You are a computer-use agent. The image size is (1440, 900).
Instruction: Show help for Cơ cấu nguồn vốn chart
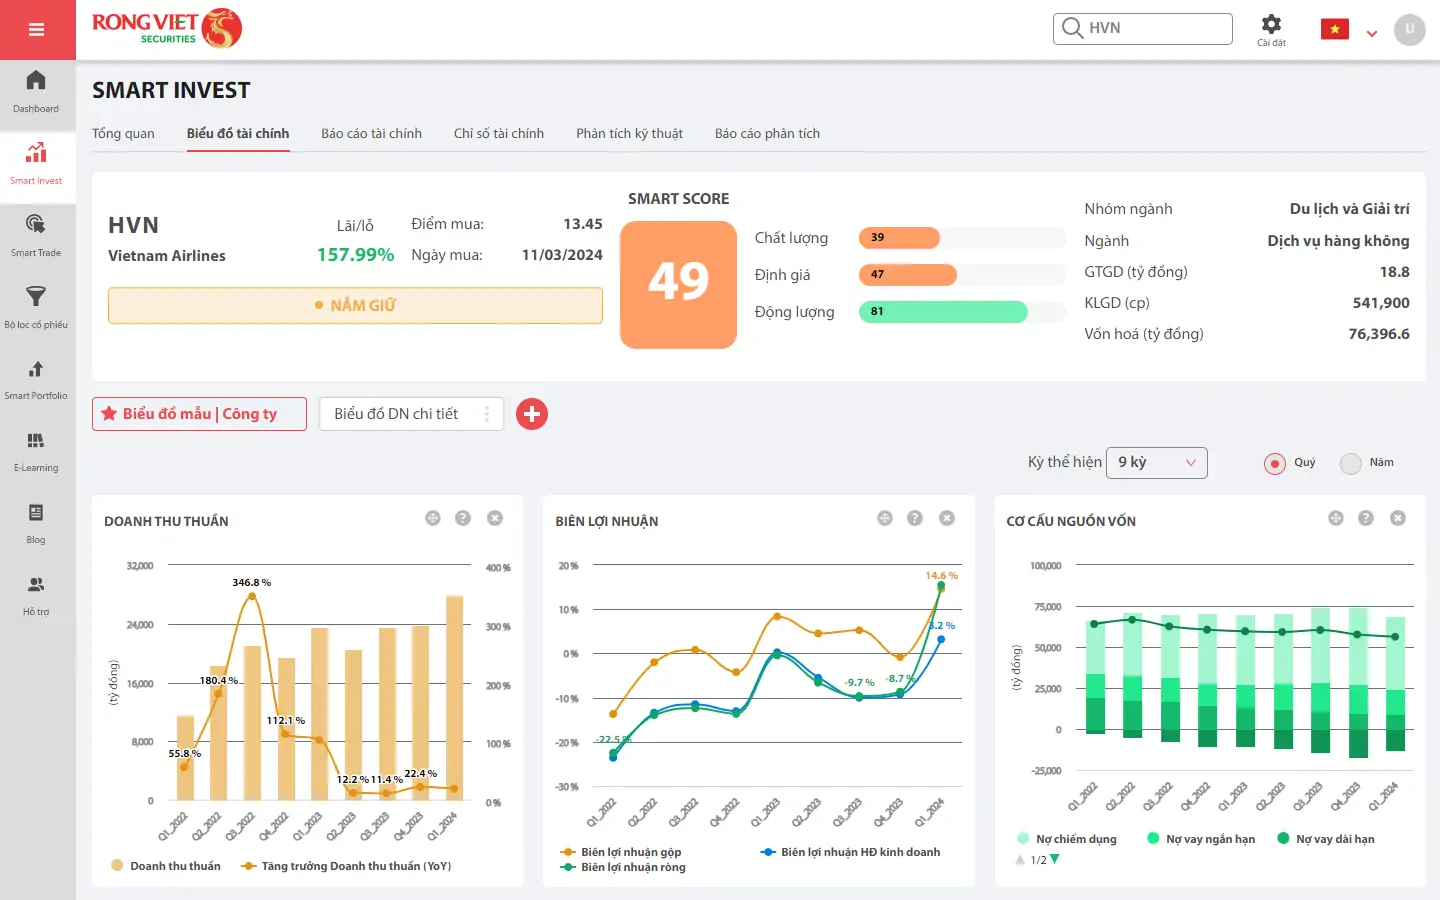(1366, 518)
